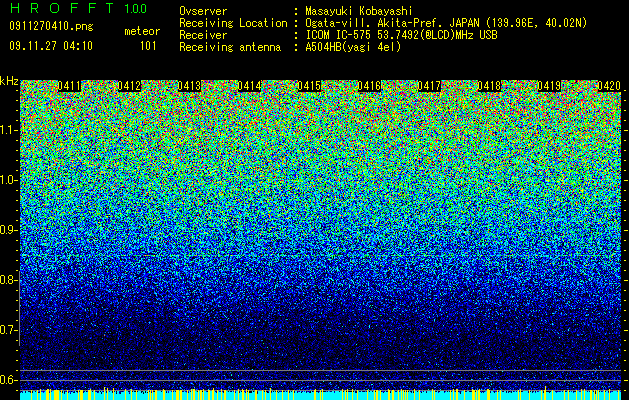Select the 0413 time marker

(189, 86)
